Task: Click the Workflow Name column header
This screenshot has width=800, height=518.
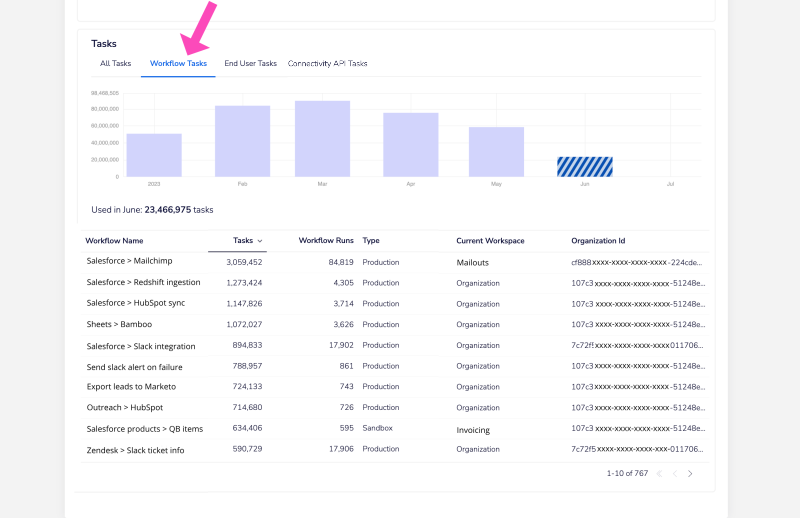Action: [x=114, y=241]
